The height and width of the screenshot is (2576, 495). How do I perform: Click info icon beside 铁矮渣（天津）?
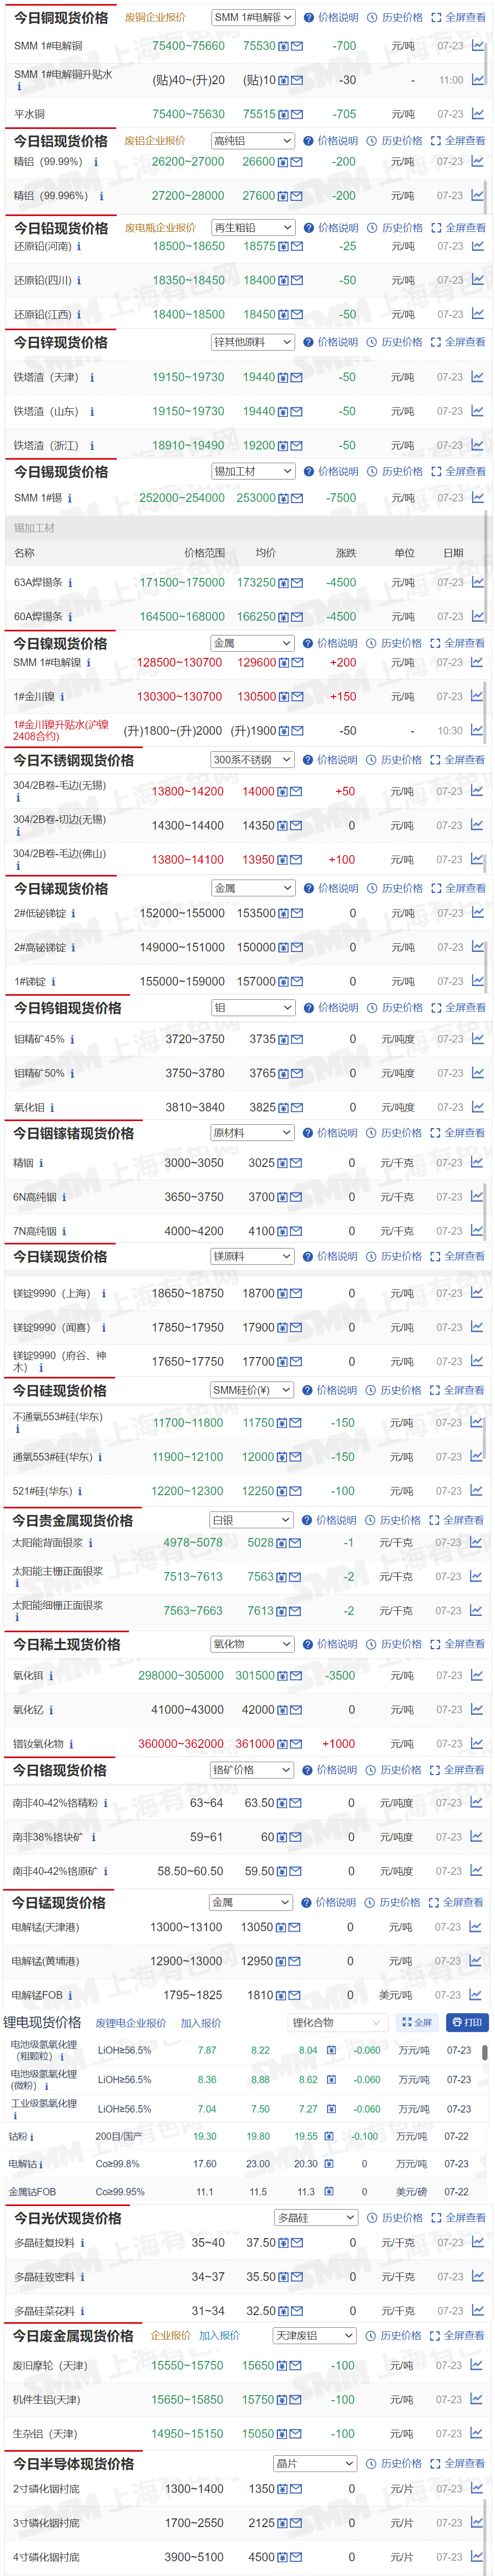click(x=92, y=377)
